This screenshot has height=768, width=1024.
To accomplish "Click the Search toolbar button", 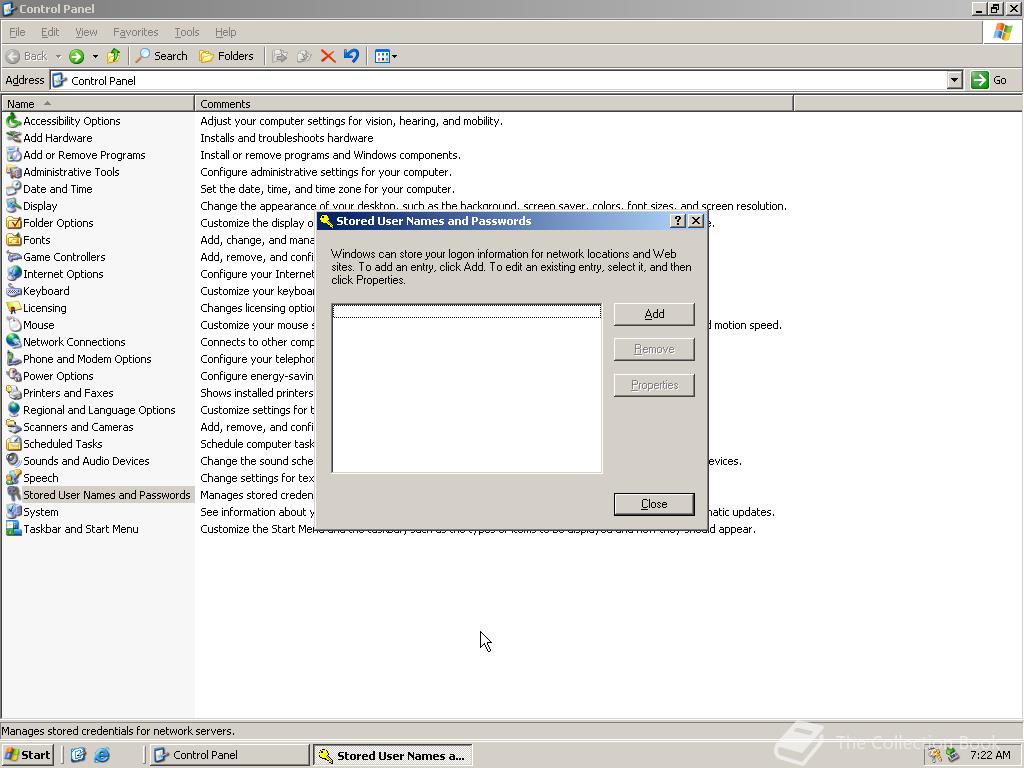I will [x=161, y=56].
